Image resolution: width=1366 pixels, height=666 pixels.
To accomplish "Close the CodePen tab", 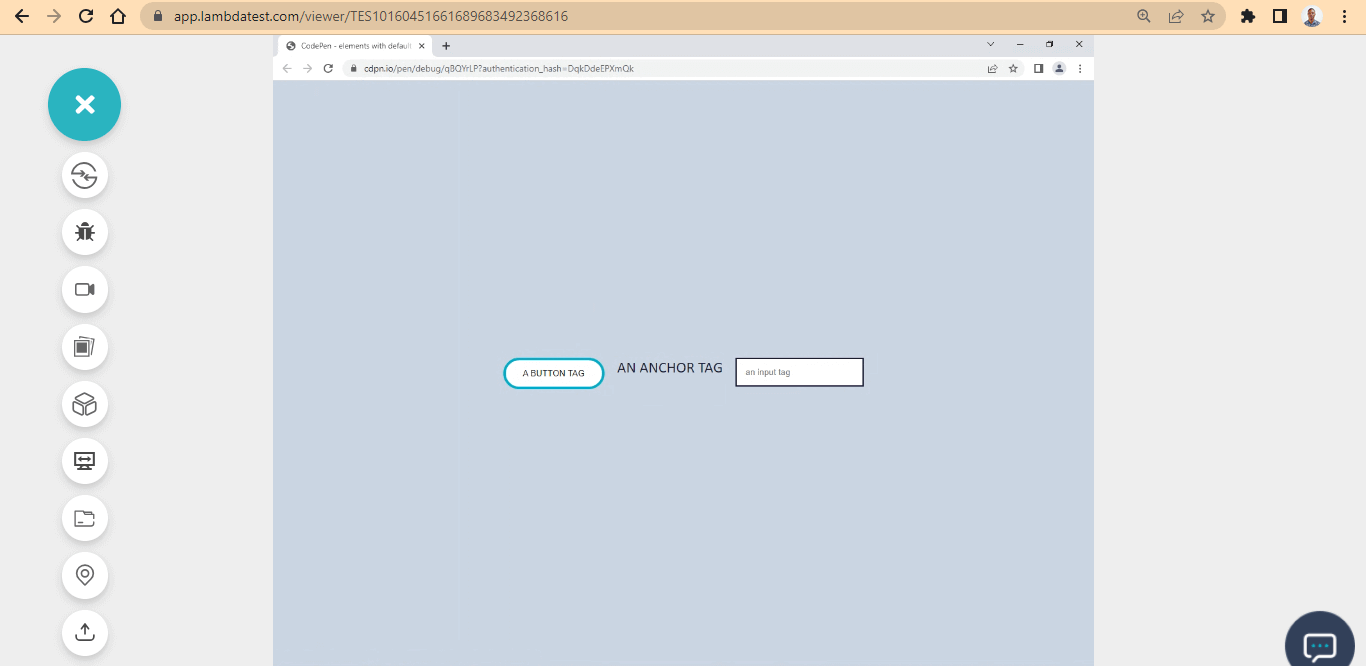I will [422, 45].
